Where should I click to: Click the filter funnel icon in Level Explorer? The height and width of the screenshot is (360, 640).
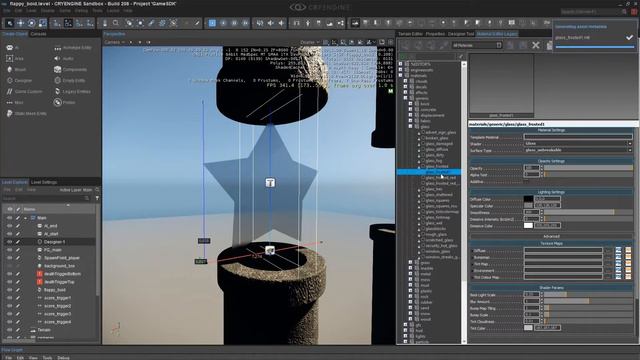click(x=97, y=198)
